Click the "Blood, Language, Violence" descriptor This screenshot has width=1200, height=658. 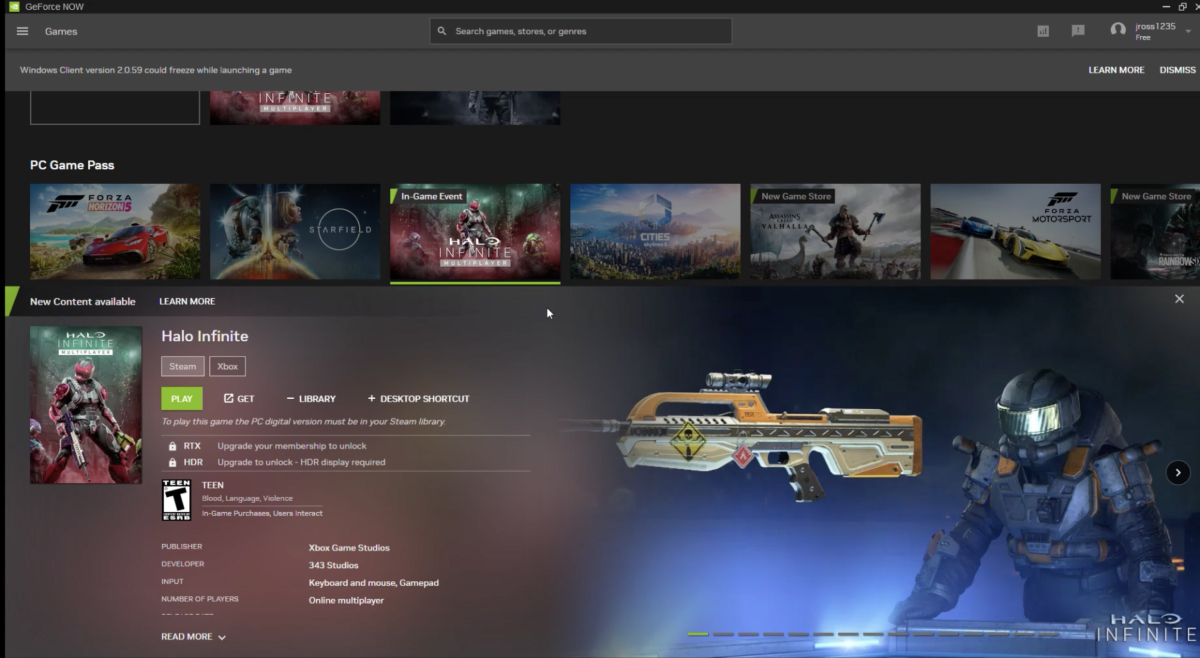click(247, 498)
